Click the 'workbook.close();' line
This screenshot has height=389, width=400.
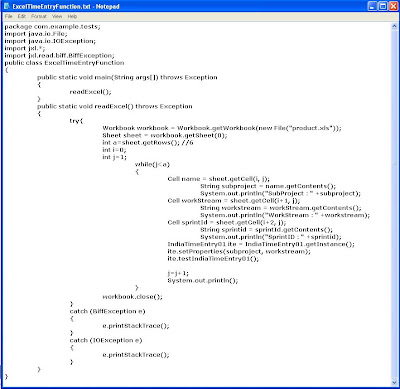[132, 297]
